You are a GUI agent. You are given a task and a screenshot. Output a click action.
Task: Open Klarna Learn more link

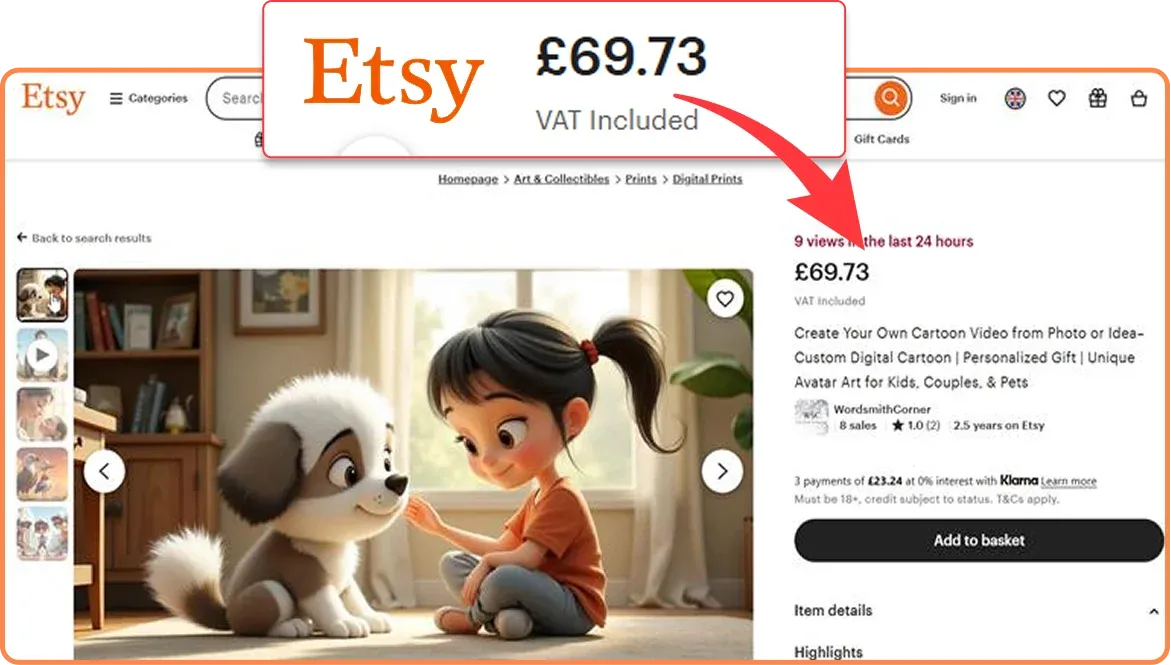(x=1069, y=481)
